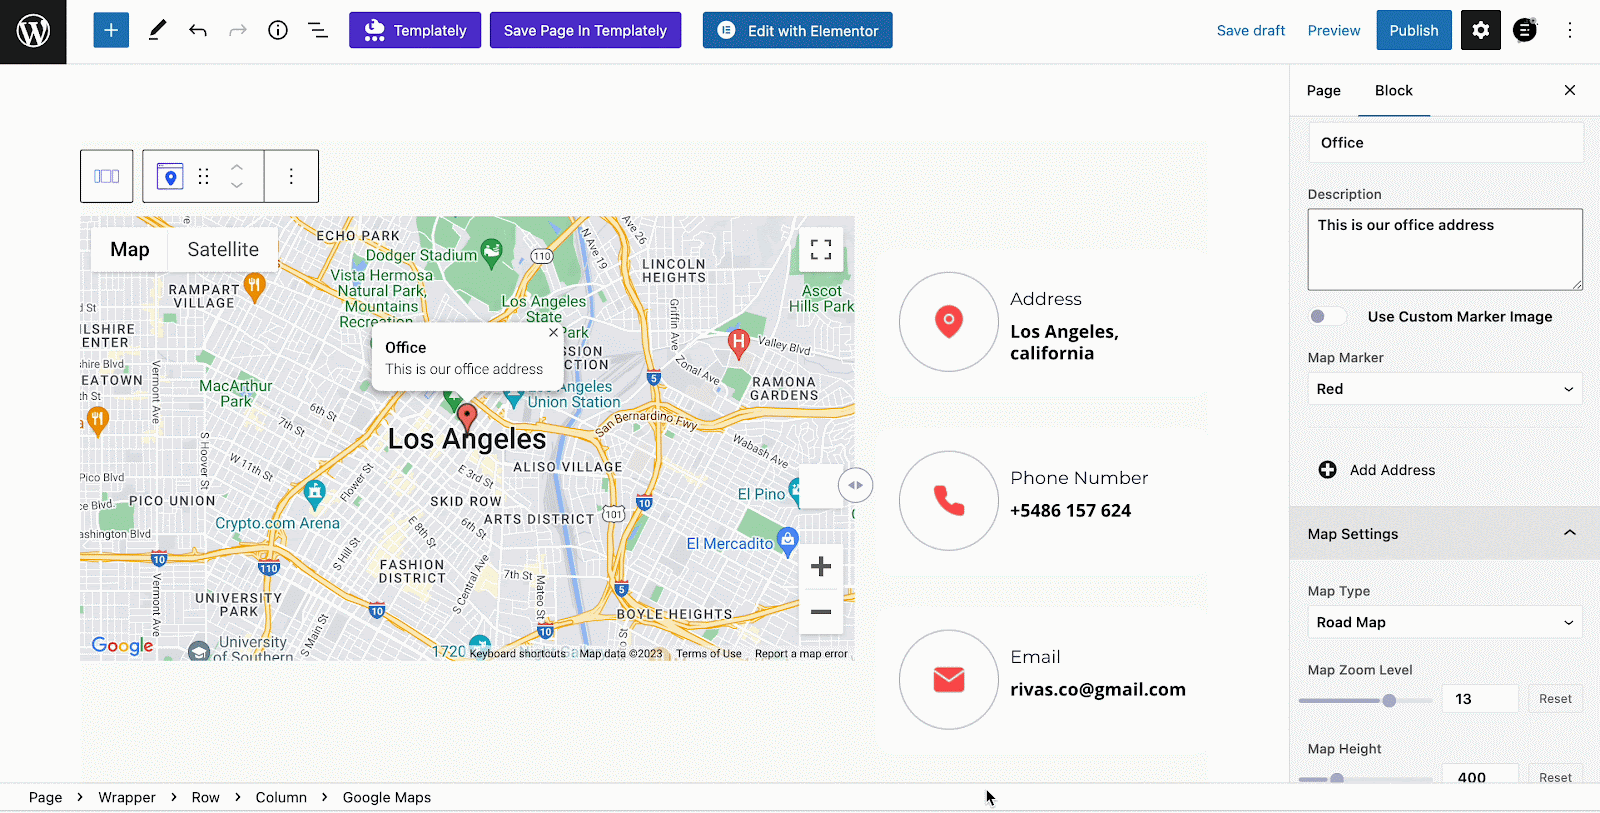Click the Address location pin icon
Screen dimensions: 1600x813
(x=949, y=322)
